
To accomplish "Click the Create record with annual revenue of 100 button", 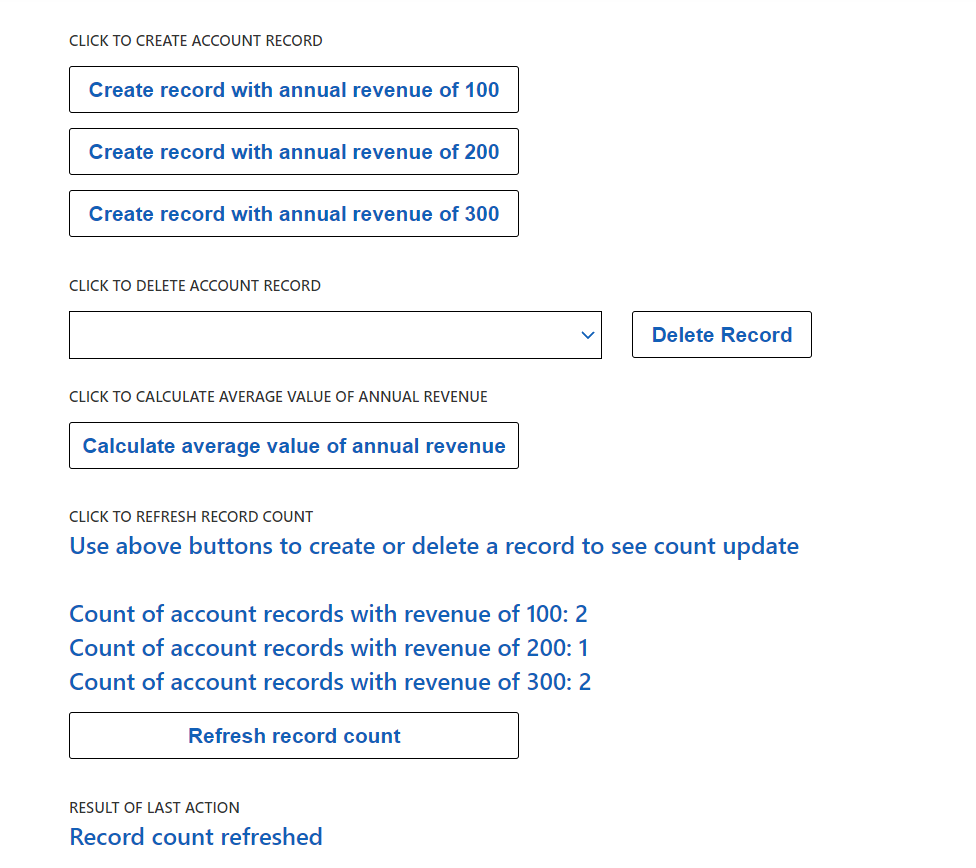I will (x=293, y=90).
